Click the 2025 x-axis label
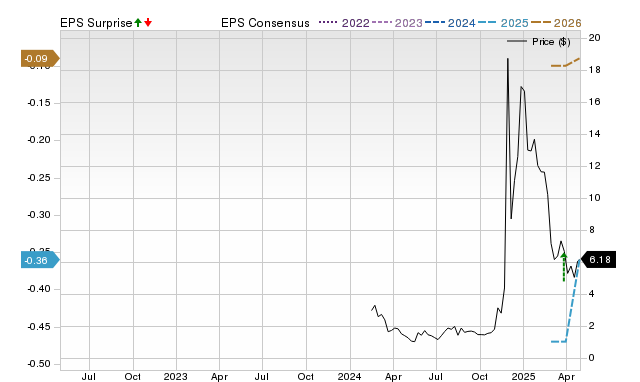The image size is (640, 382). coord(523,376)
